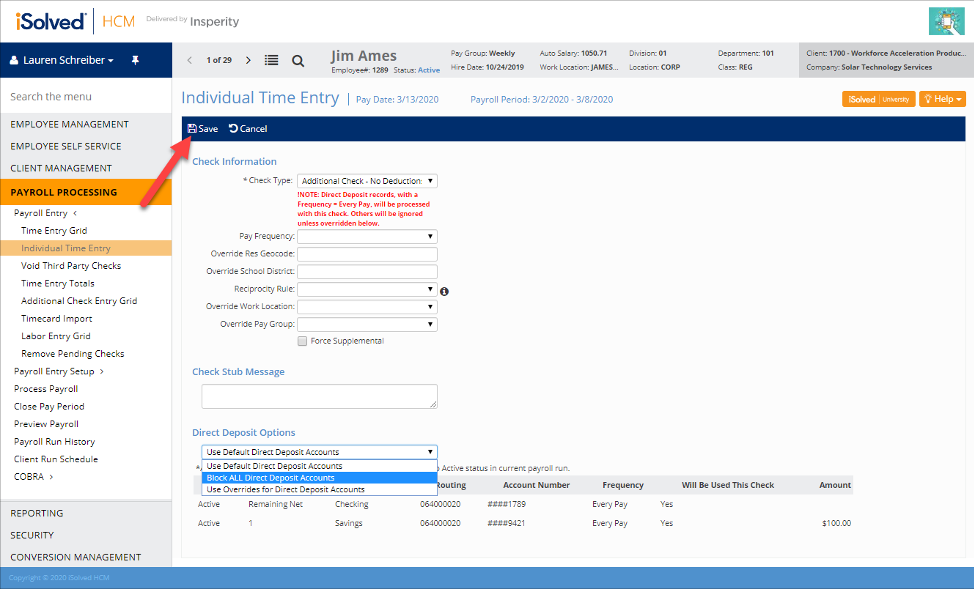Select Use Default Direct Deposit Accounts option
This screenshot has width=974, height=589.
(319, 466)
